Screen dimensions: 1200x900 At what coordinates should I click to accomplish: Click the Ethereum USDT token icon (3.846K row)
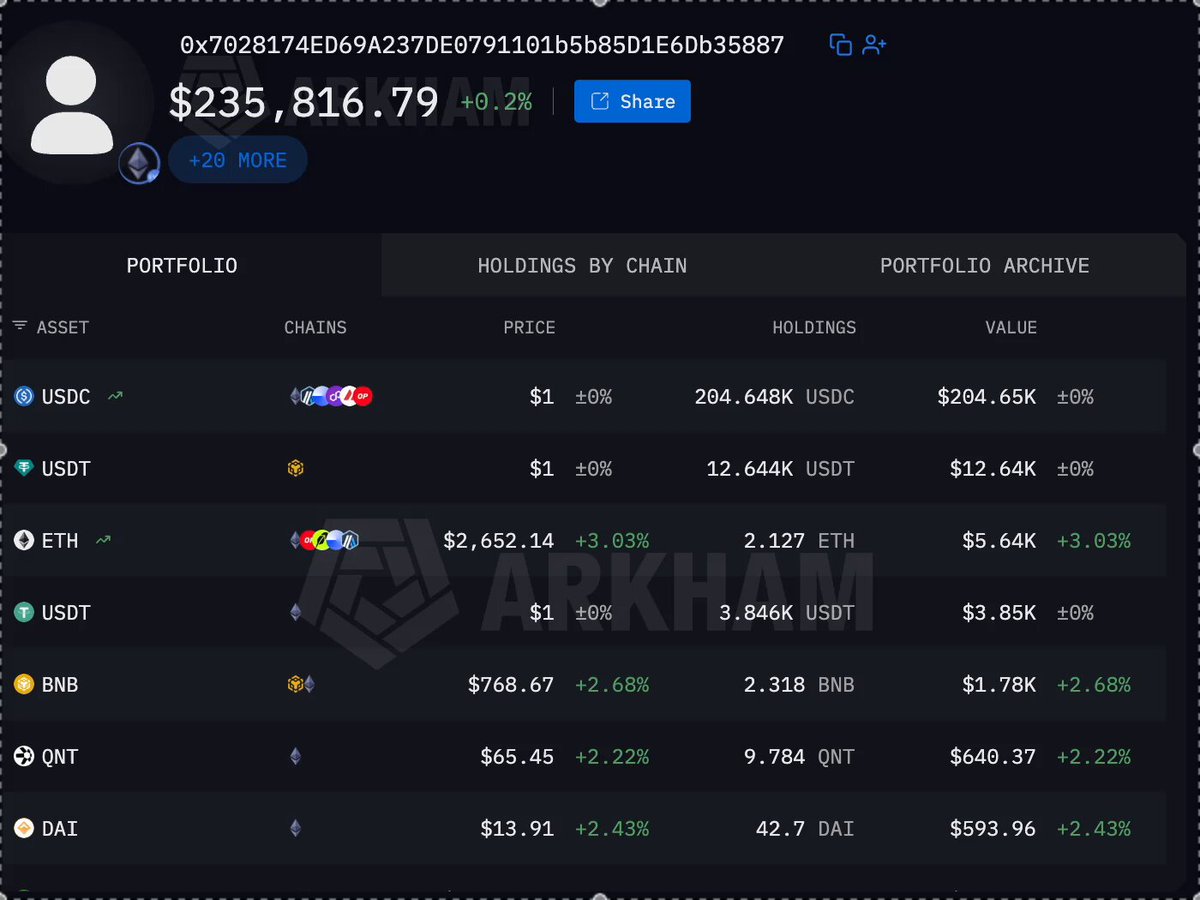click(x=24, y=613)
